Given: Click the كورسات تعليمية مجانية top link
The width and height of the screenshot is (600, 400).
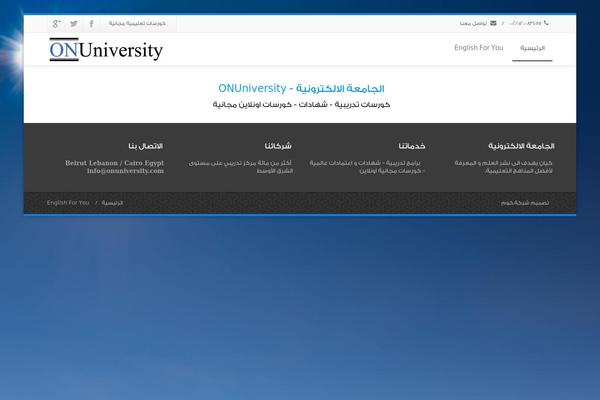Looking at the screenshot, I should click(x=137, y=23).
